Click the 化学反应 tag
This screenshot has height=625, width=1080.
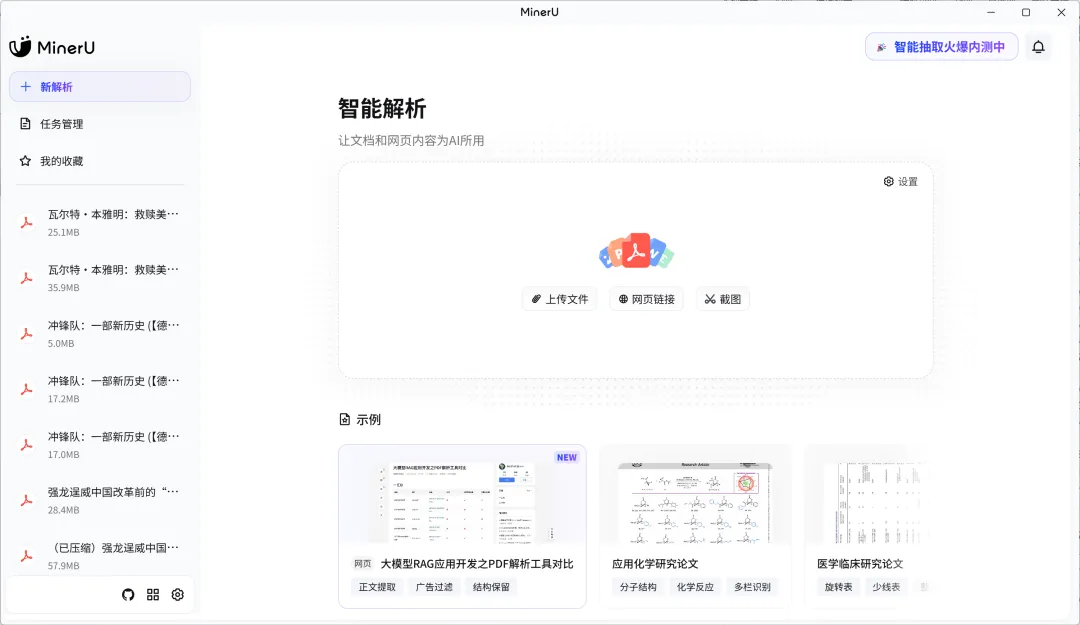point(695,587)
